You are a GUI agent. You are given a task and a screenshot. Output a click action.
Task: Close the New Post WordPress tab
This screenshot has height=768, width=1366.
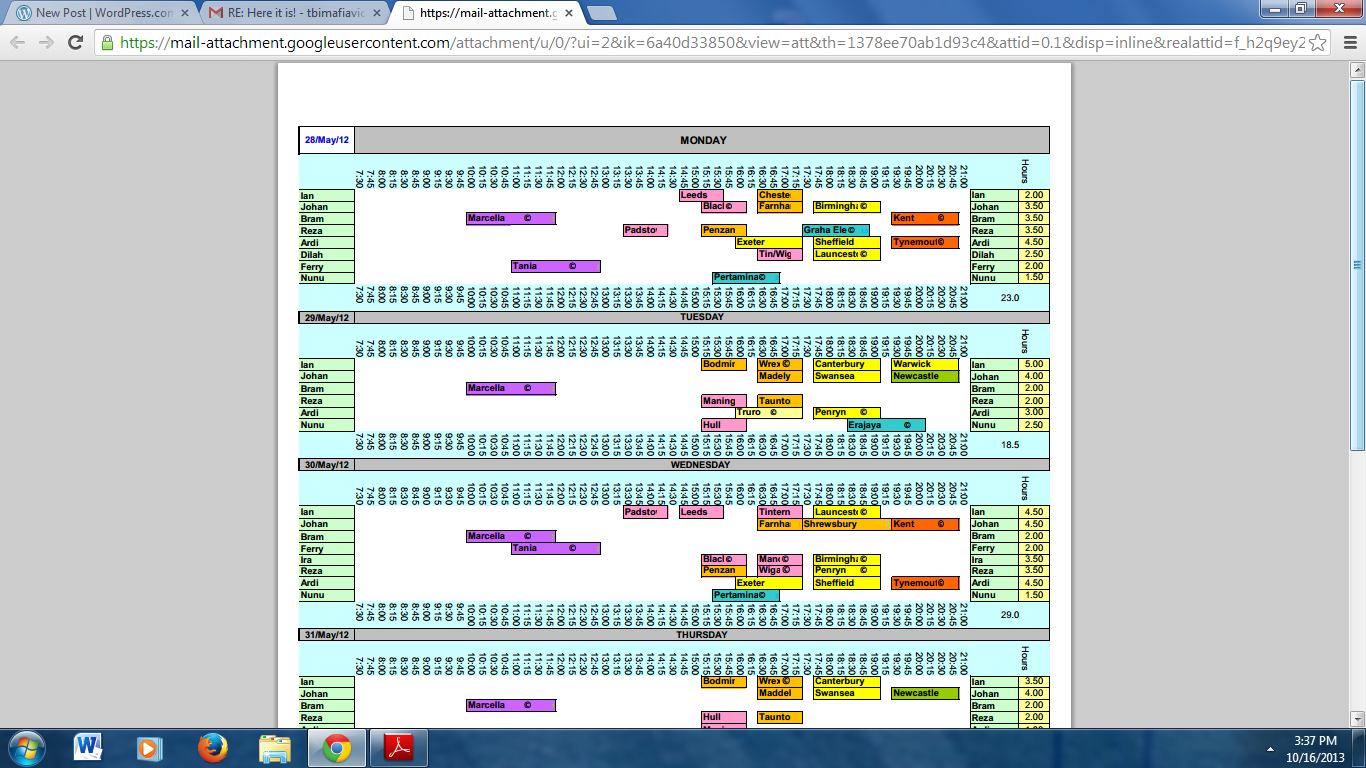(x=184, y=14)
